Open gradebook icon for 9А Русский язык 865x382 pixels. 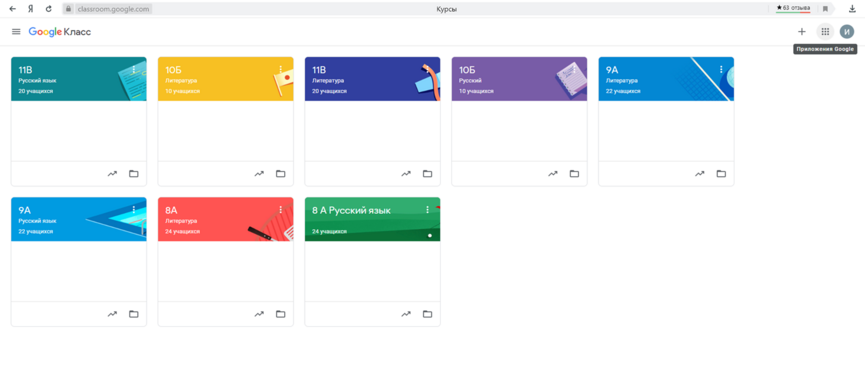coord(113,314)
